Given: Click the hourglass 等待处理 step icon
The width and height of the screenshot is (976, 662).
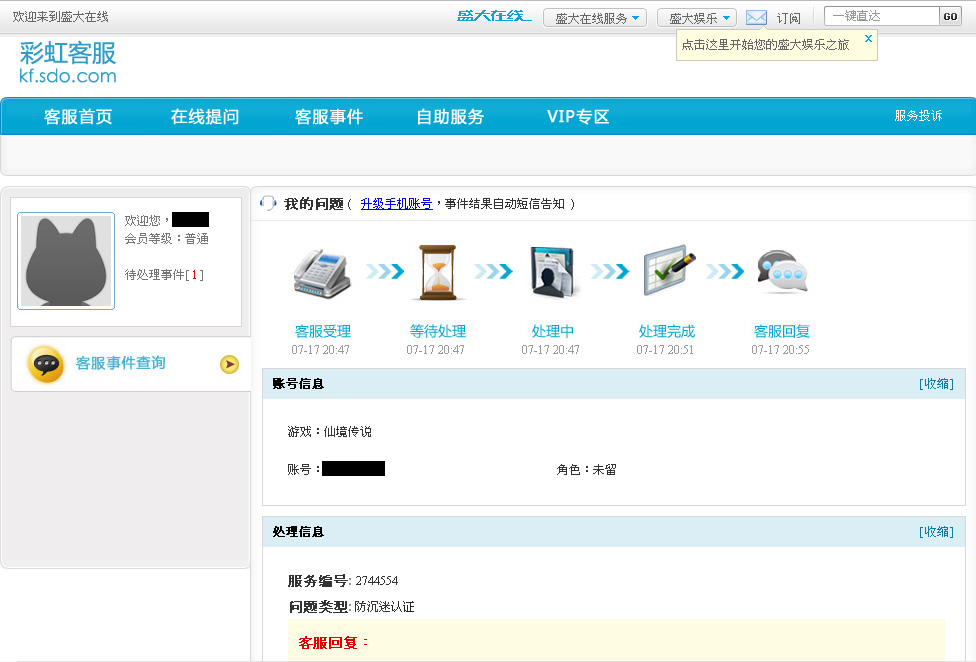Looking at the screenshot, I should point(438,273).
